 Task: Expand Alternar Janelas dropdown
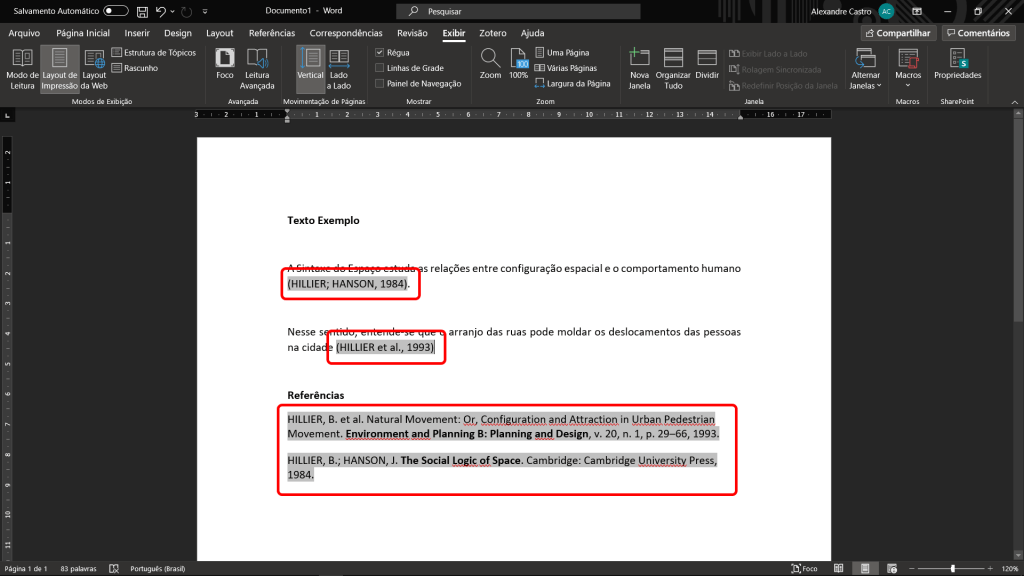point(865,68)
